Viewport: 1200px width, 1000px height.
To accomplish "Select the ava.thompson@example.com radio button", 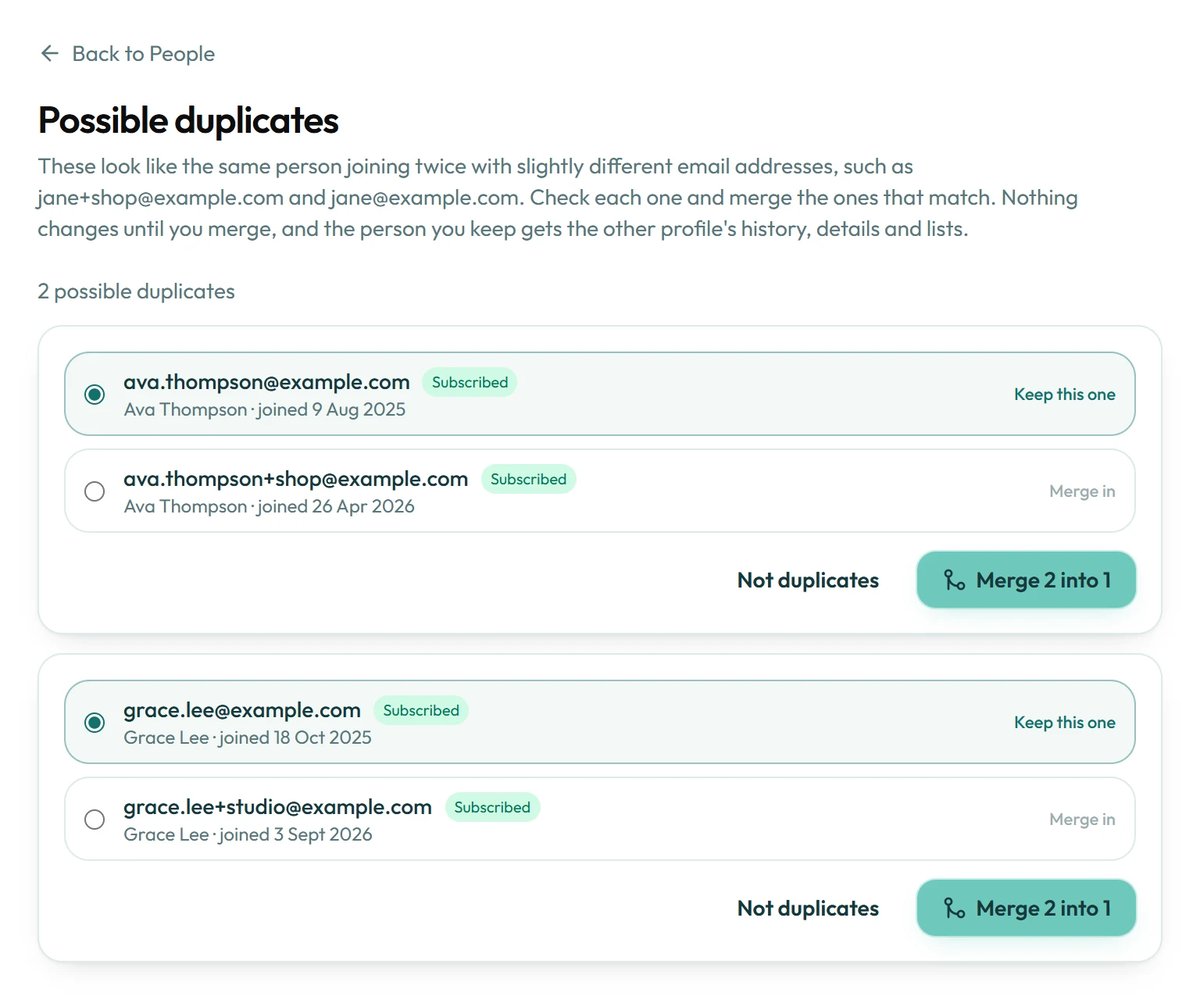I will [x=95, y=394].
